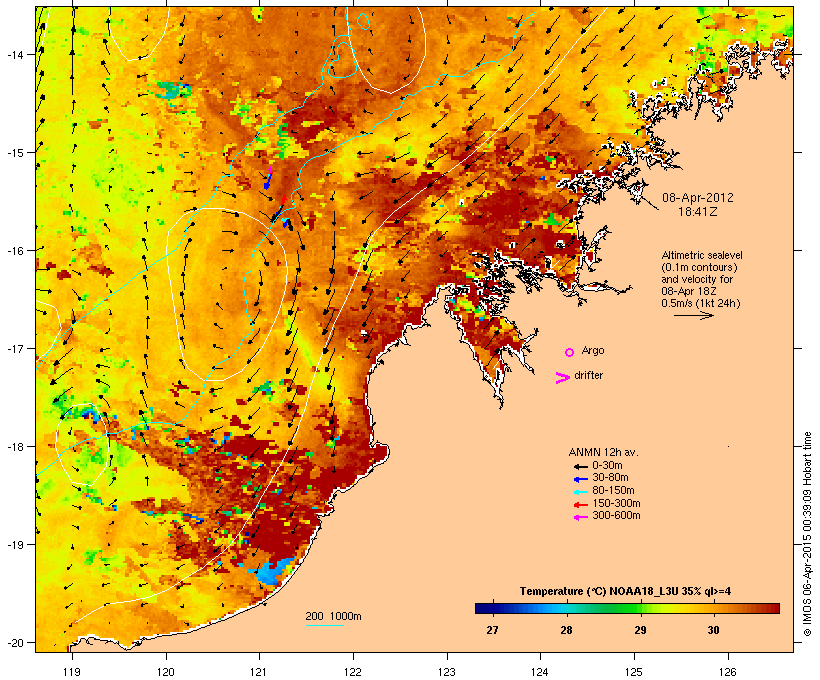Click the '150-300m' depth label
The height and width of the screenshot is (680, 820).
(616, 504)
